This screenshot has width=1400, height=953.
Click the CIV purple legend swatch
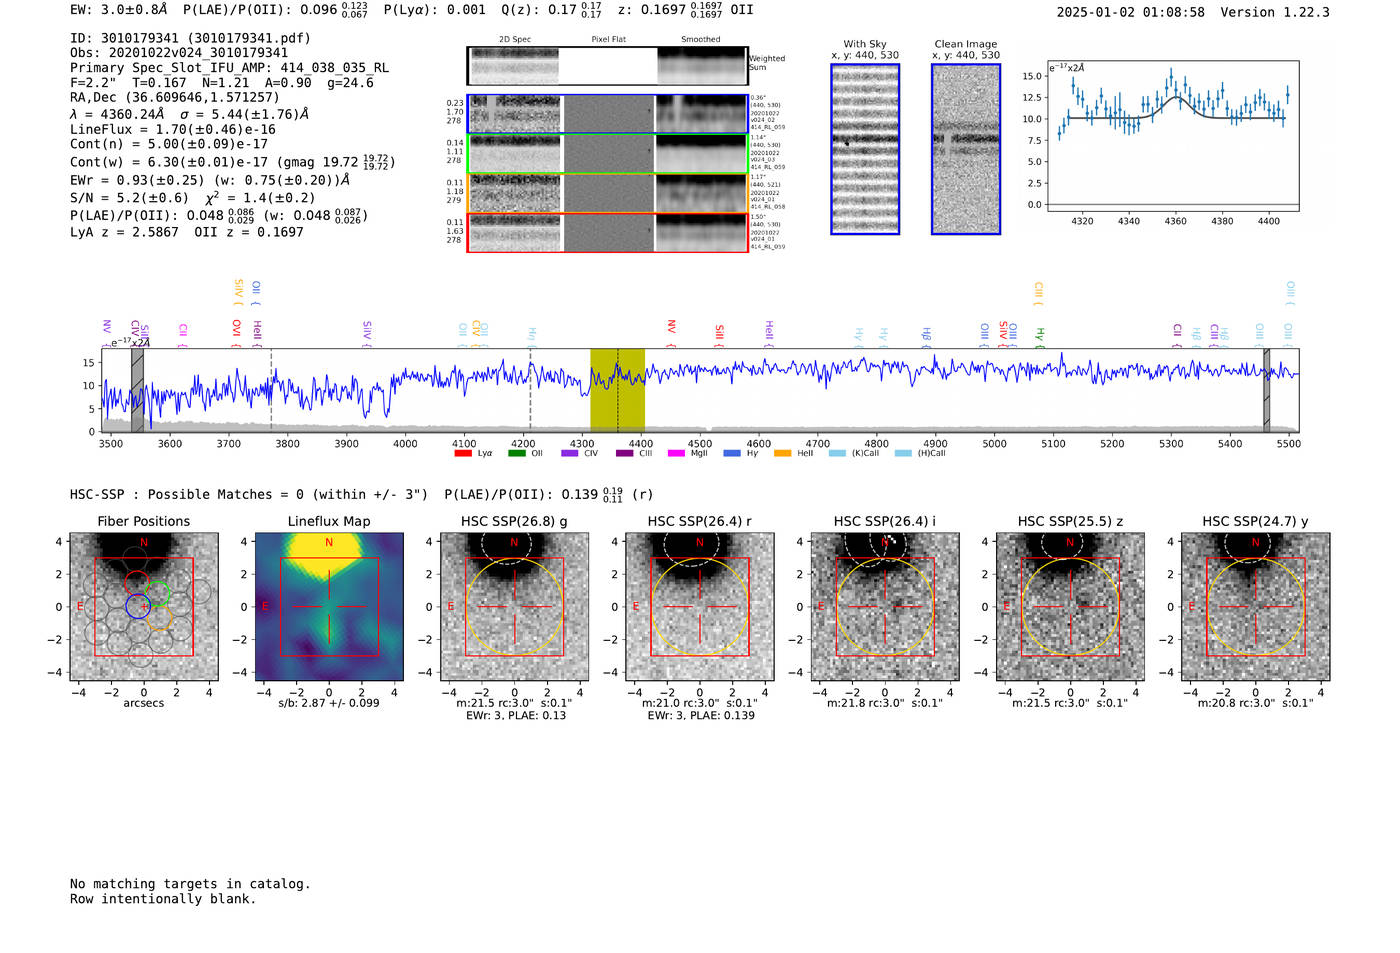[570, 453]
